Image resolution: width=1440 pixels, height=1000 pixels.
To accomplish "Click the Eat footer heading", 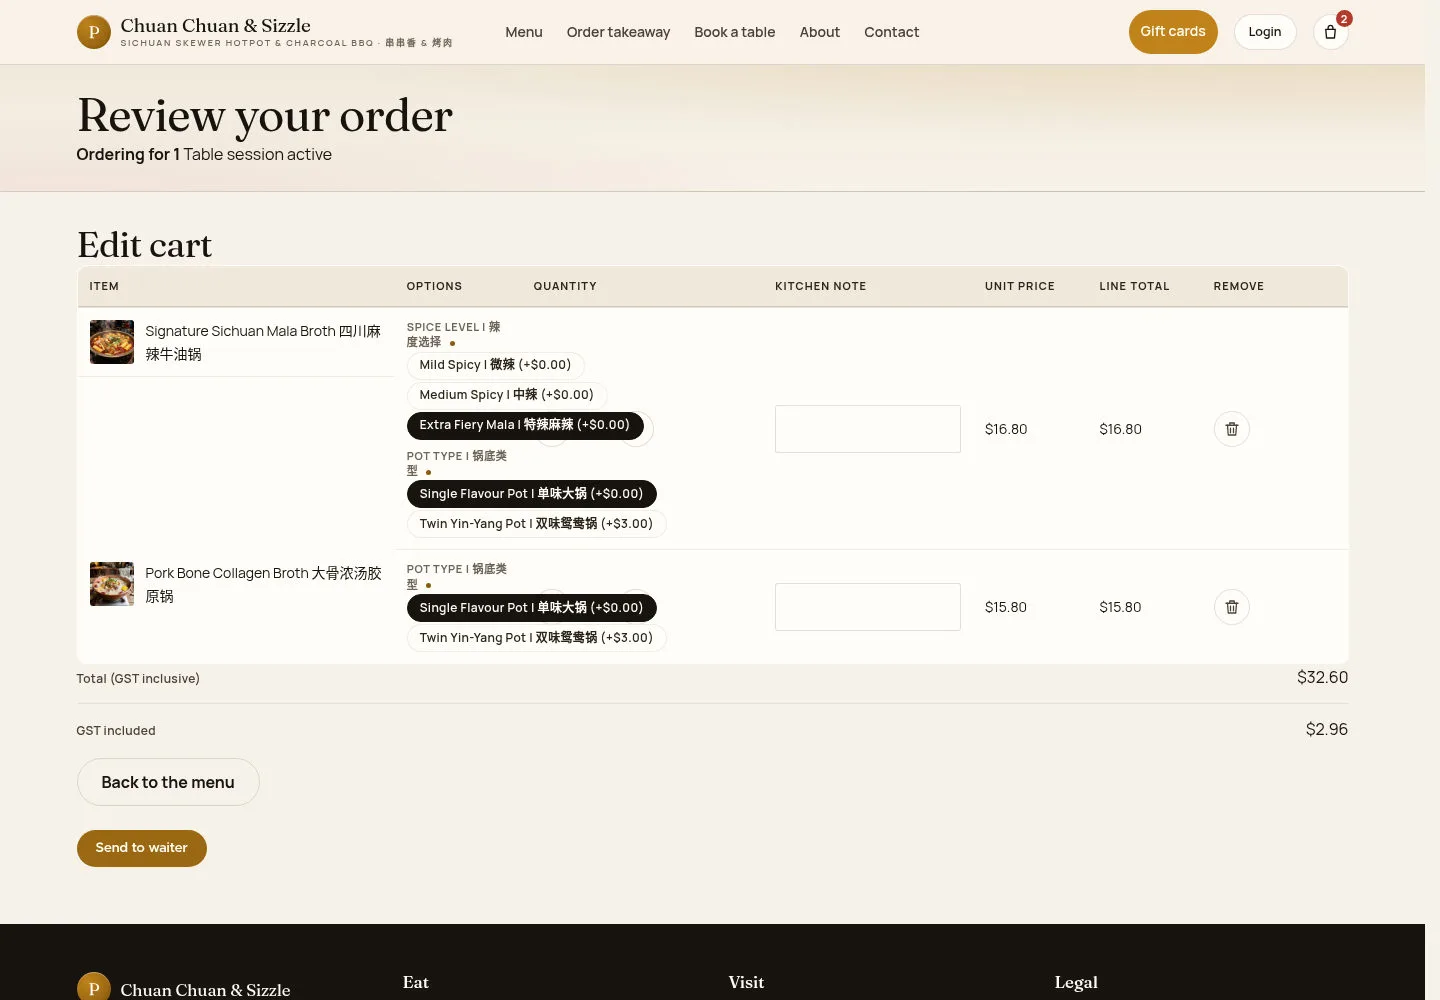I will click(x=416, y=982).
